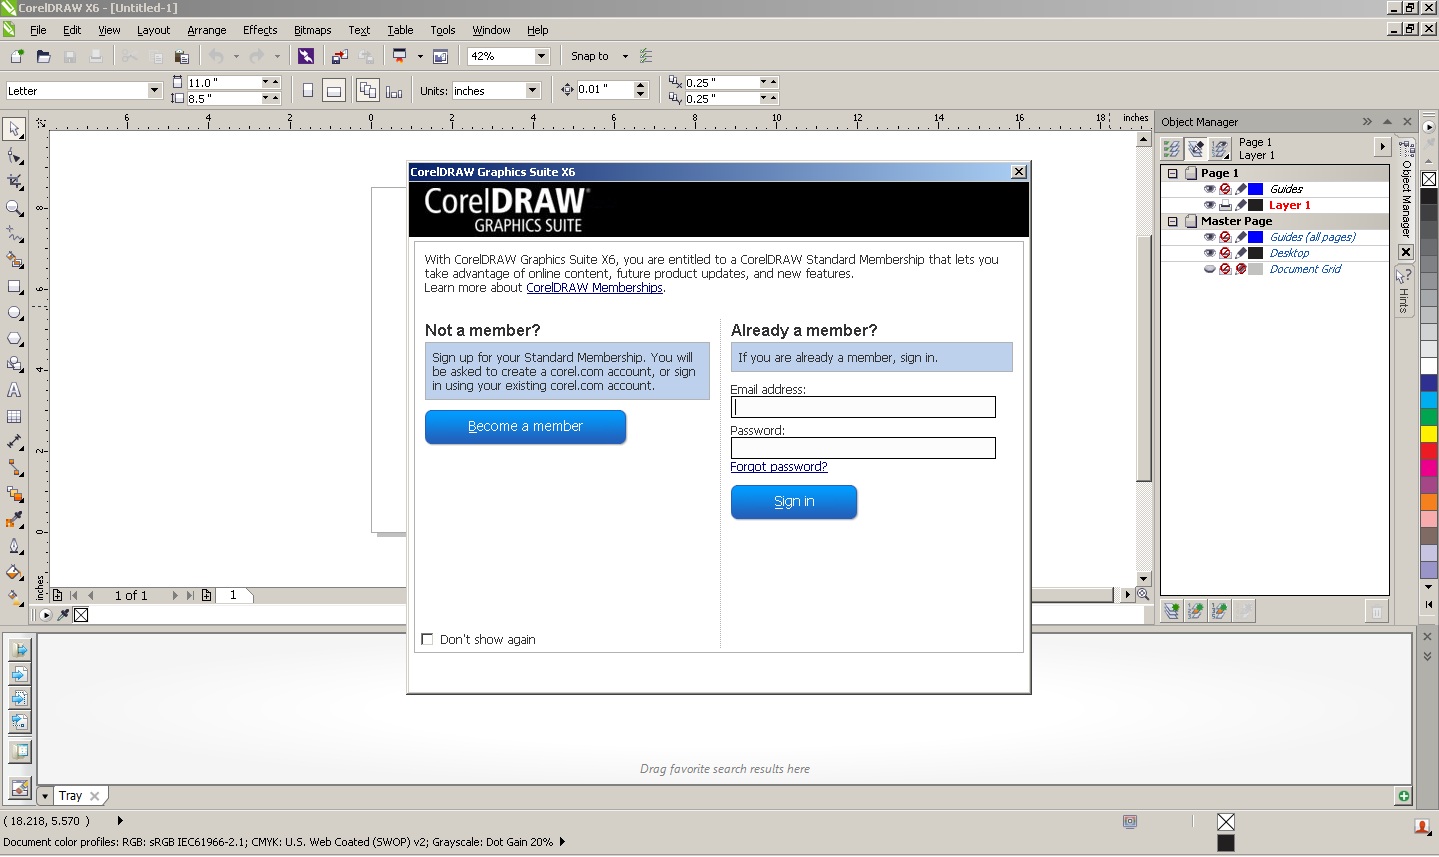Select the Text tool in toolbox
This screenshot has width=1439, height=857.
tap(14, 391)
